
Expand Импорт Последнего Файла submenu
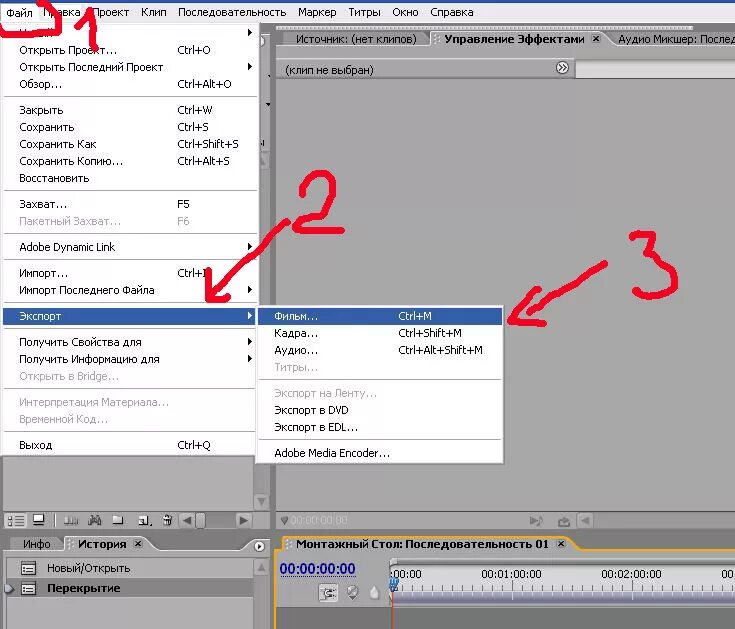tap(130, 290)
